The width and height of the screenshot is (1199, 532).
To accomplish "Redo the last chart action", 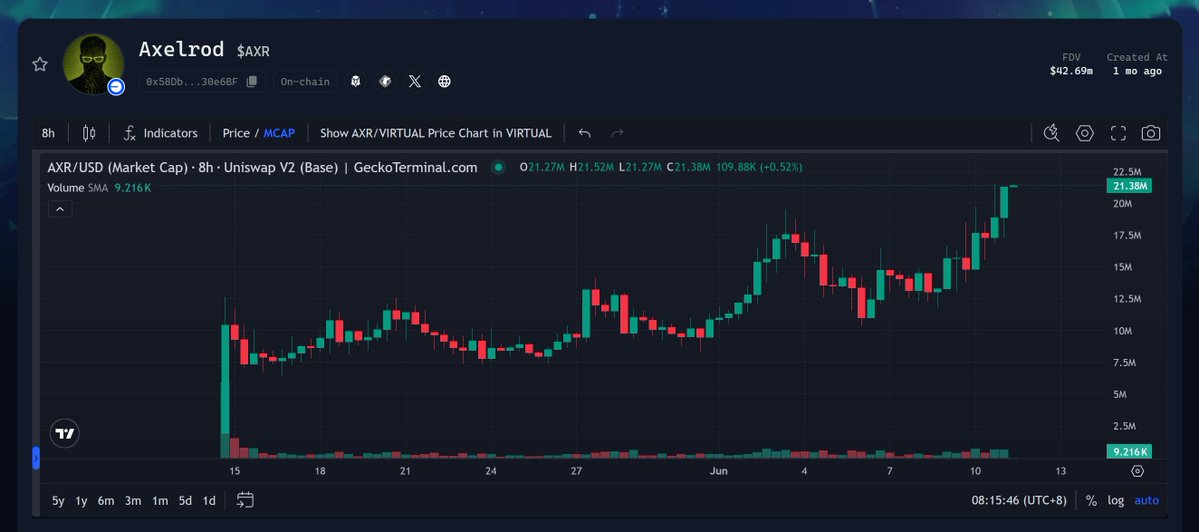I will (x=617, y=133).
